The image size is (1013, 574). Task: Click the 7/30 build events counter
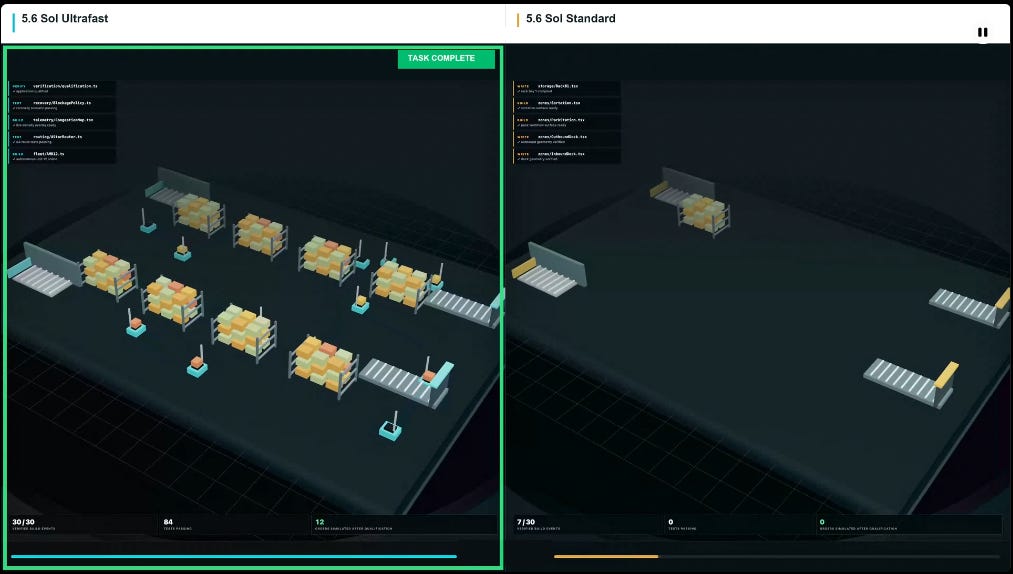(x=589, y=524)
